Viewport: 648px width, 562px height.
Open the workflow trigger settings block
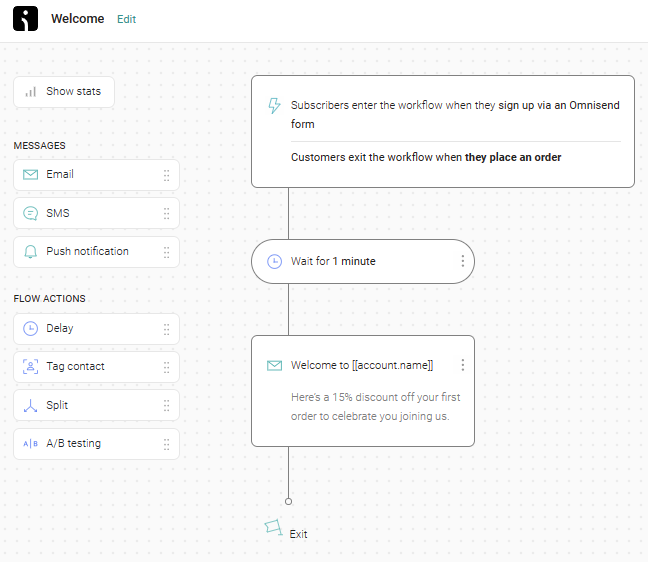pos(443,131)
